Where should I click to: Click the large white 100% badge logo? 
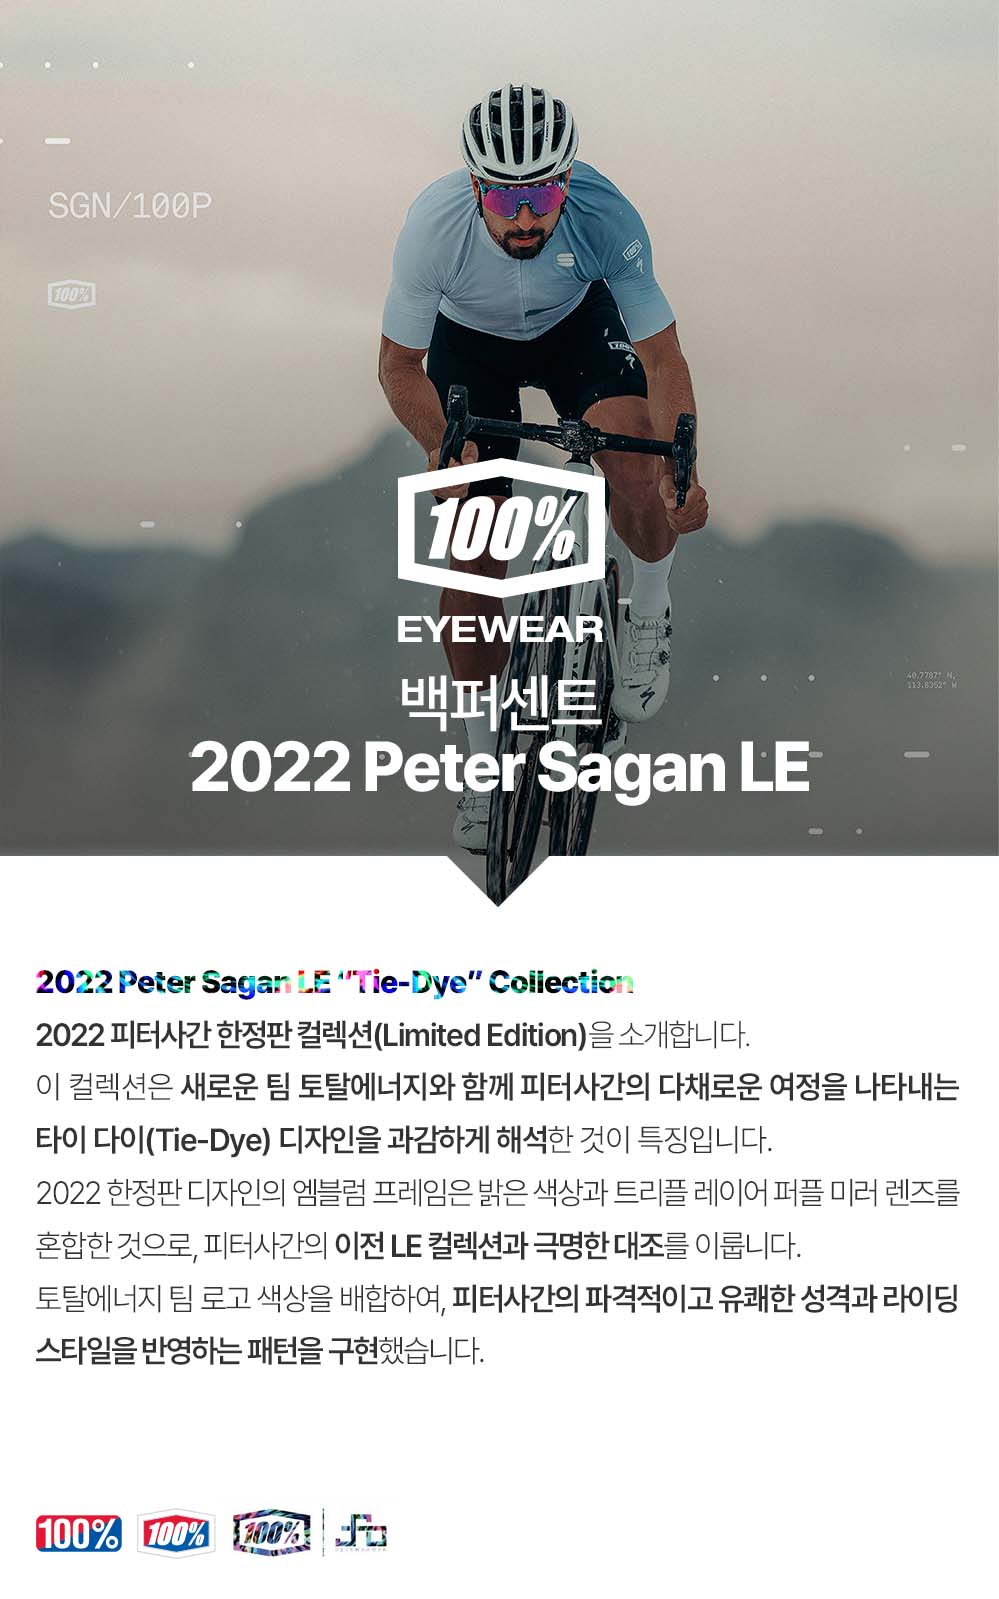coord(500,528)
